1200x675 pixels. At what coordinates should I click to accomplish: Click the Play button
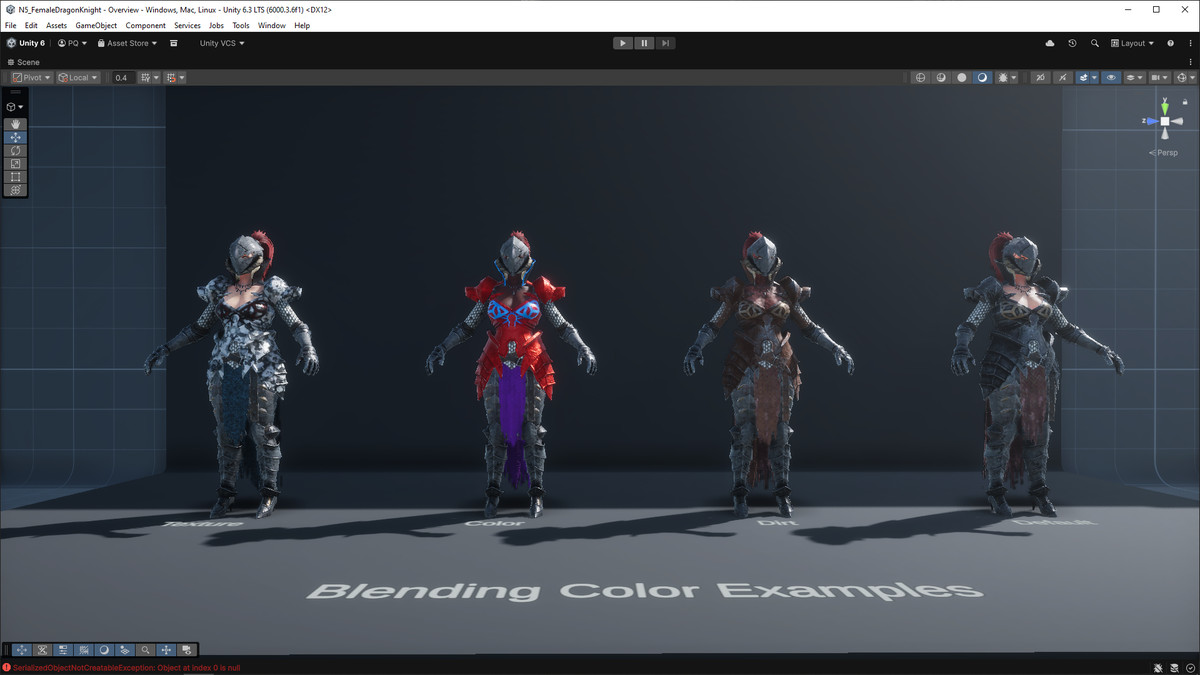[x=622, y=43]
